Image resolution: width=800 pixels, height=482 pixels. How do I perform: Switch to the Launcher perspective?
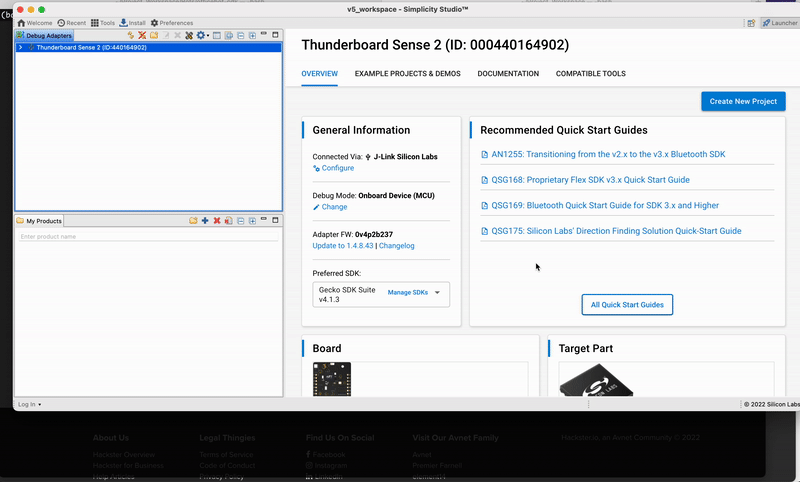tap(780, 23)
